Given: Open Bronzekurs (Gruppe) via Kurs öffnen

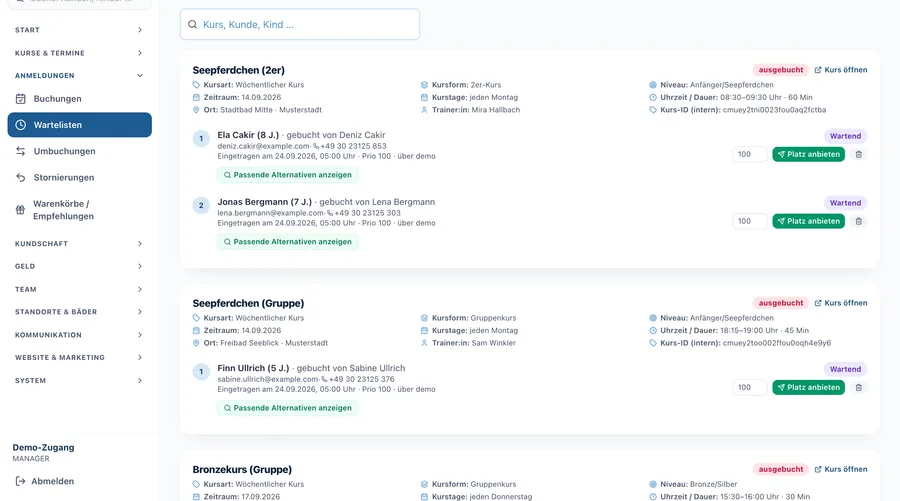Looking at the screenshot, I should pyautogui.click(x=841, y=469).
